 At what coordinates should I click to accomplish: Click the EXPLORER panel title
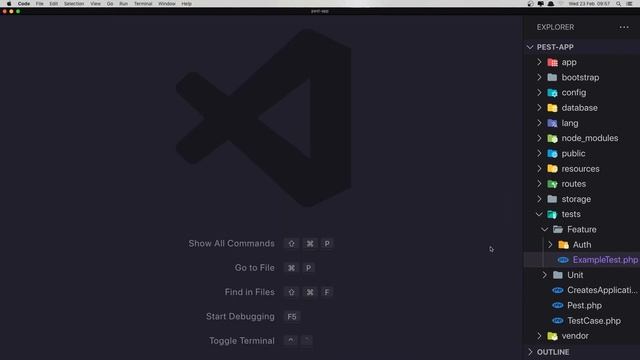click(x=555, y=27)
